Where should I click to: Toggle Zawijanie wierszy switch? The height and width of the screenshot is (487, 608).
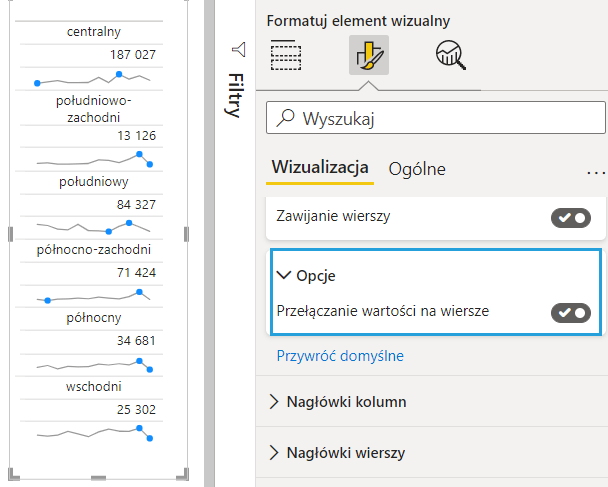pyautogui.click(x=570, y=217)
